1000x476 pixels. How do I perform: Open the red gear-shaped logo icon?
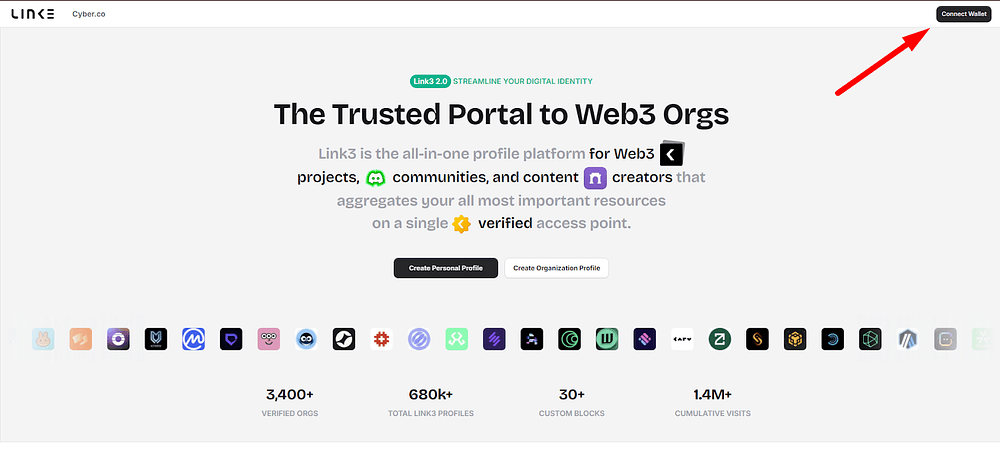click(x=381, y=339)
